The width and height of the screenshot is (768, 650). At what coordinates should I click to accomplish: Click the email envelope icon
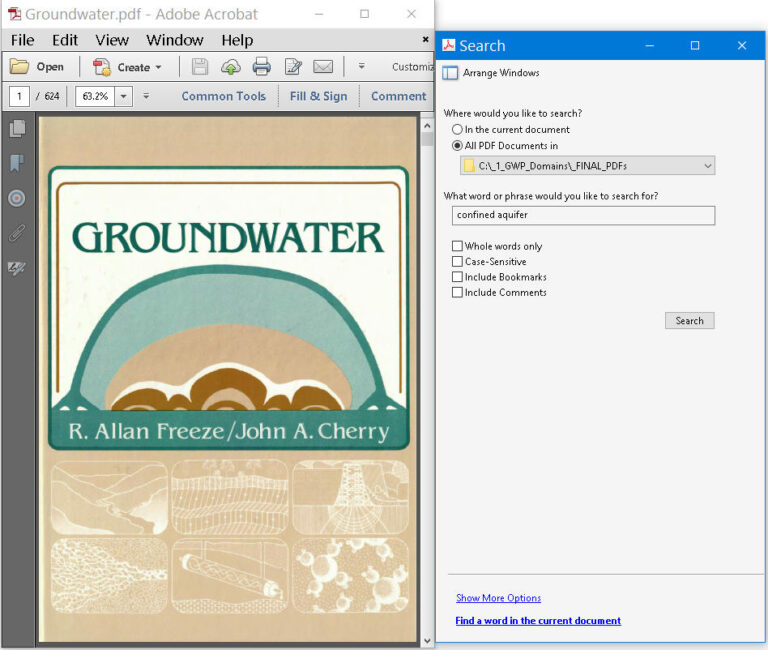322,67
